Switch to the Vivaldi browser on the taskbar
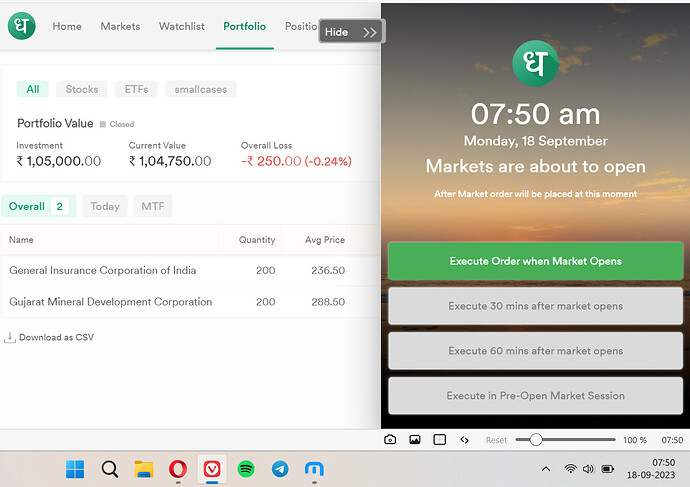690x487 pixels. pos(212,469)
